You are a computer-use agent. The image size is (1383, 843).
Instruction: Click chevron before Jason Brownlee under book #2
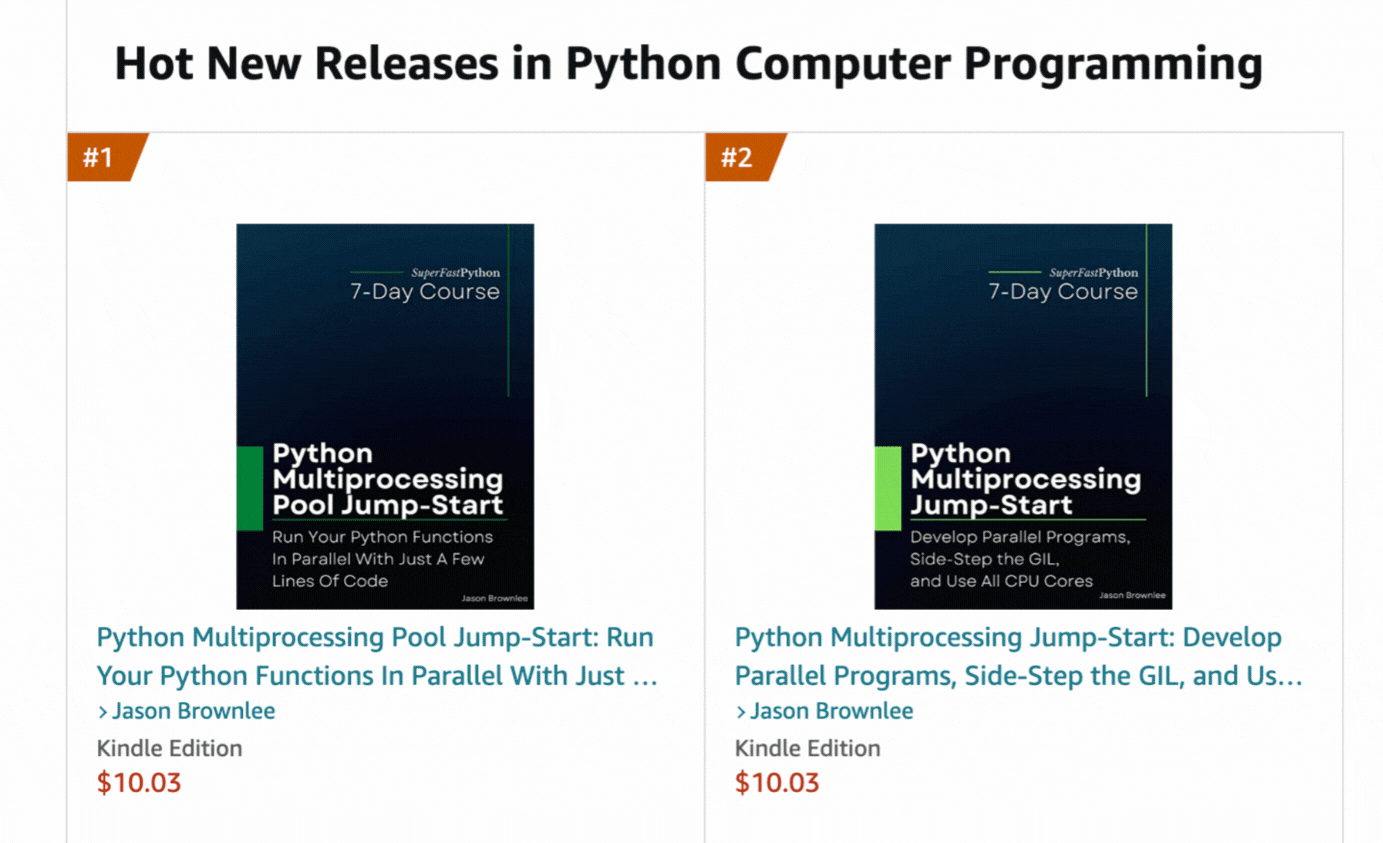point(741,712)
